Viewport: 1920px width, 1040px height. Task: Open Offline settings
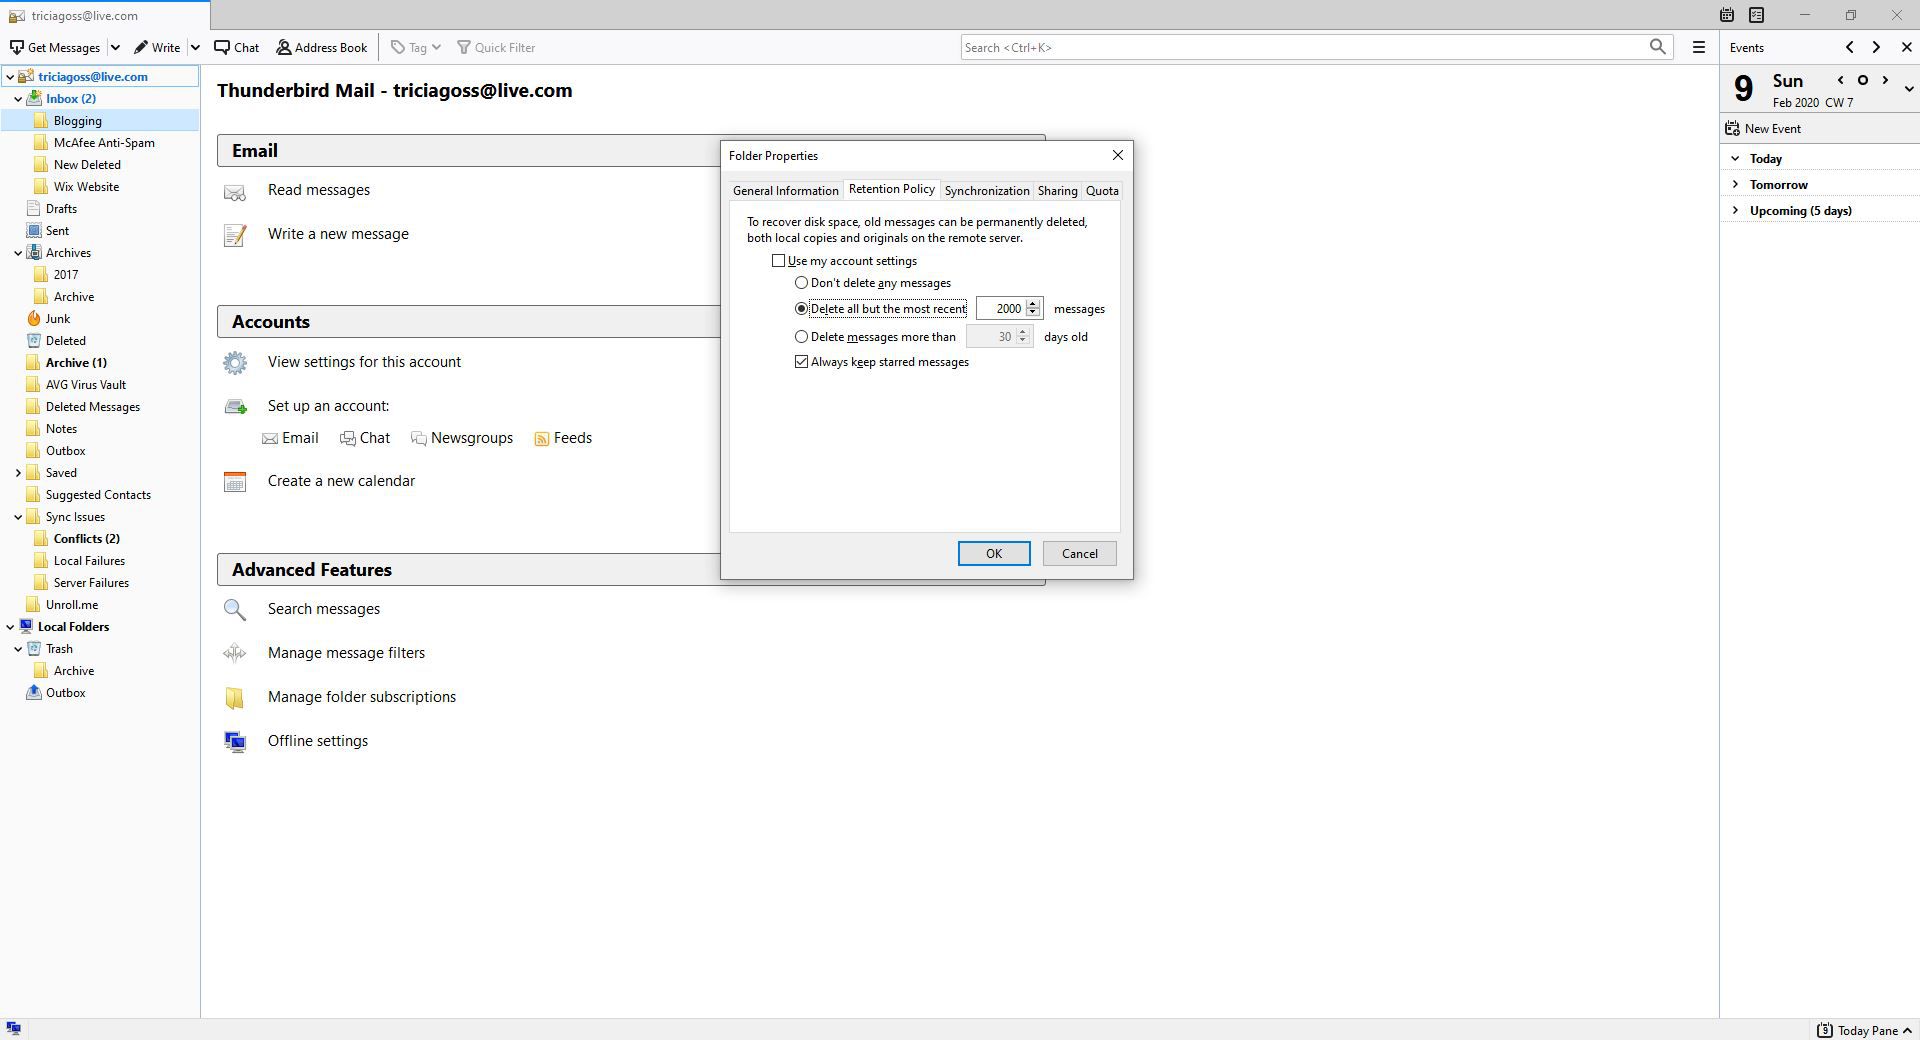(317, 741)
